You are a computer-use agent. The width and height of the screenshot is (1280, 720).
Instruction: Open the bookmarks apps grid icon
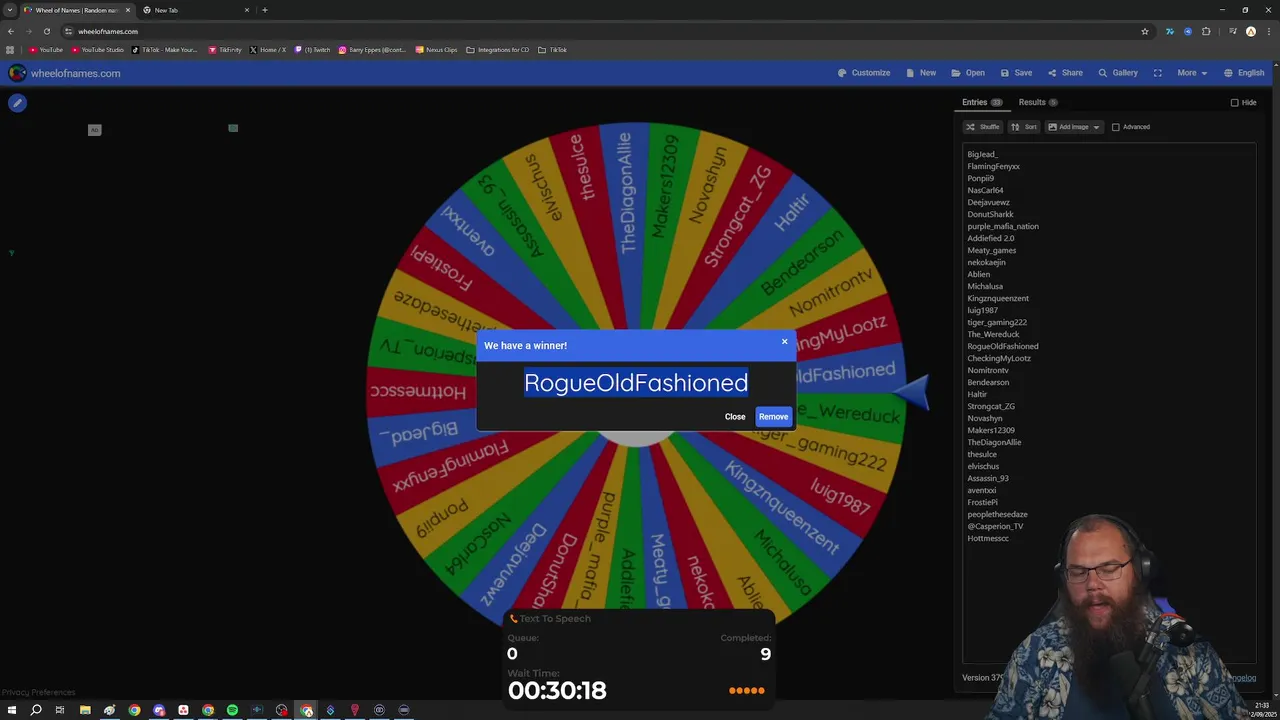point(10,50)
